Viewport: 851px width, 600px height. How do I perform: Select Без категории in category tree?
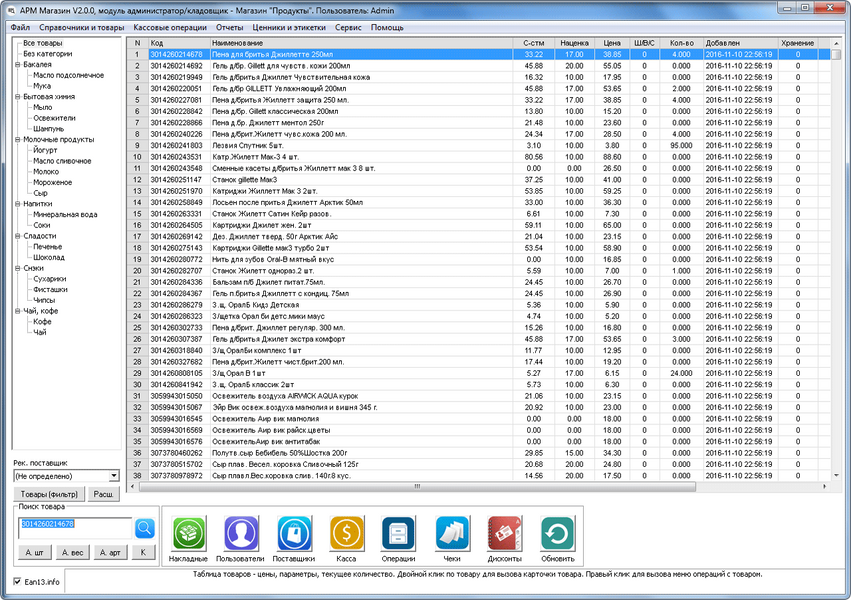click(x=47, y=54)
